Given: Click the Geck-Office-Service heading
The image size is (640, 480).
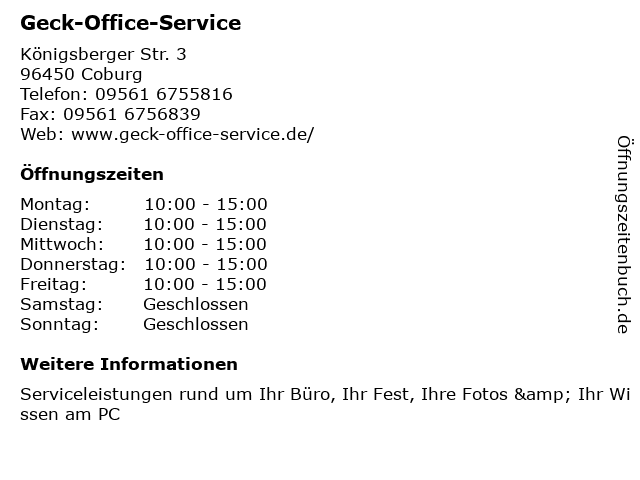Looking at the screenshot, I should point(131,23).
